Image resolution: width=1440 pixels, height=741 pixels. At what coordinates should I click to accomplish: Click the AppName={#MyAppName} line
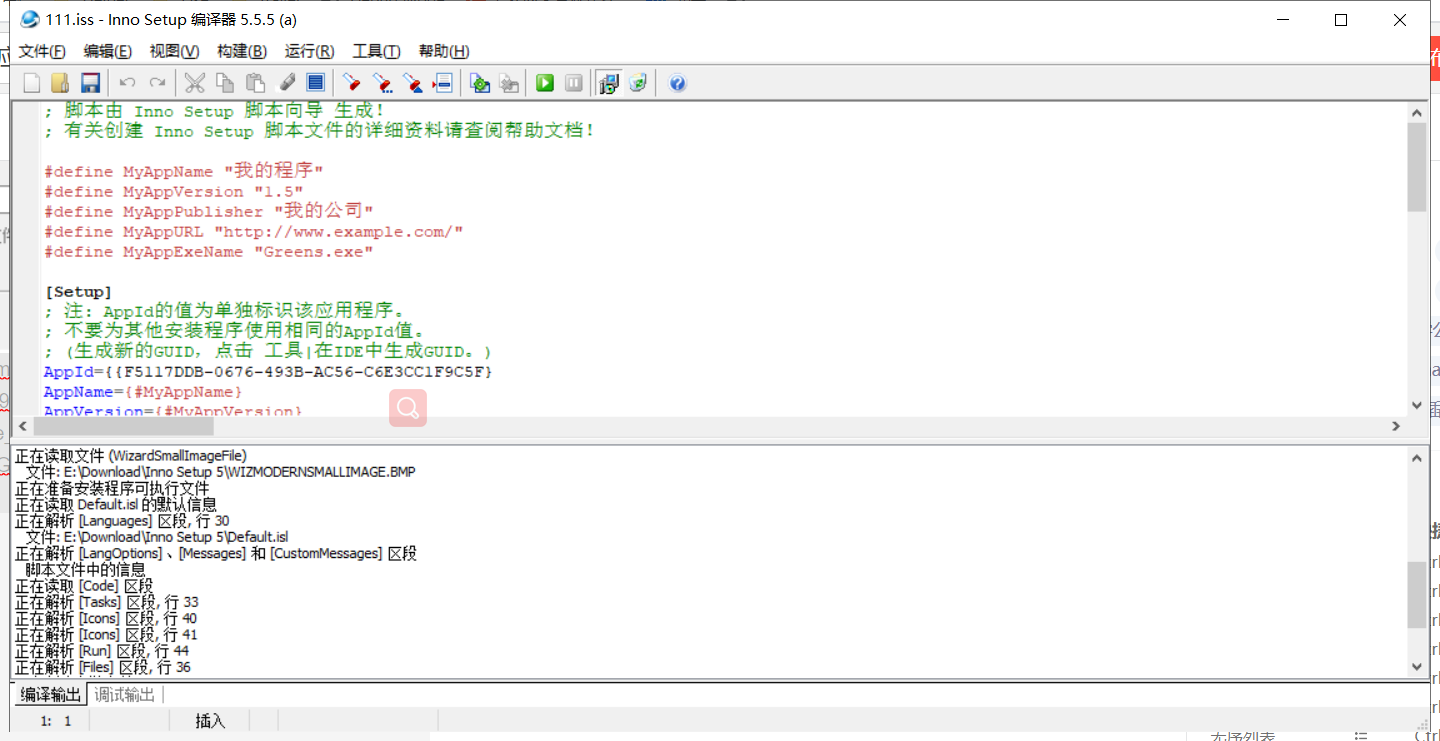(144, 392)
